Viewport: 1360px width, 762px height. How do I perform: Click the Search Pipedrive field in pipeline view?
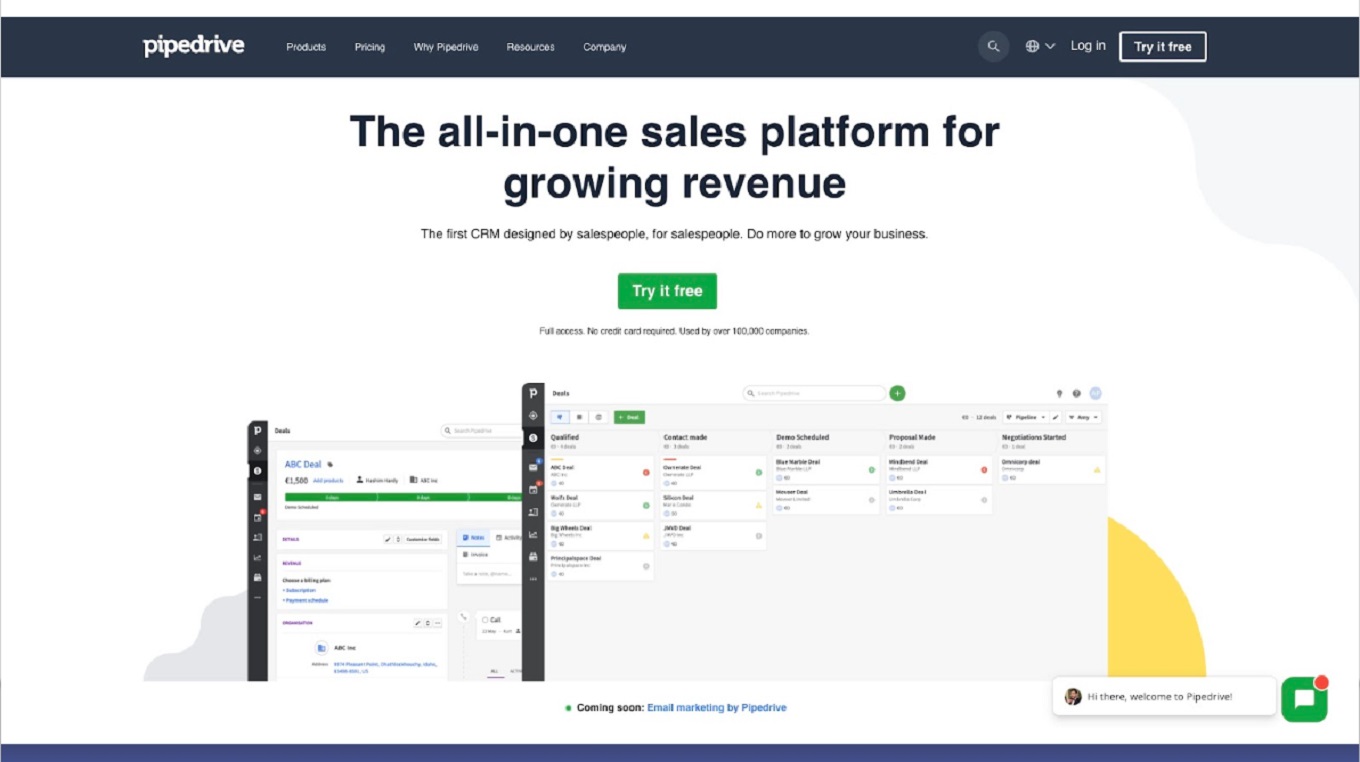pyautogui.click(x=814, y=393)
